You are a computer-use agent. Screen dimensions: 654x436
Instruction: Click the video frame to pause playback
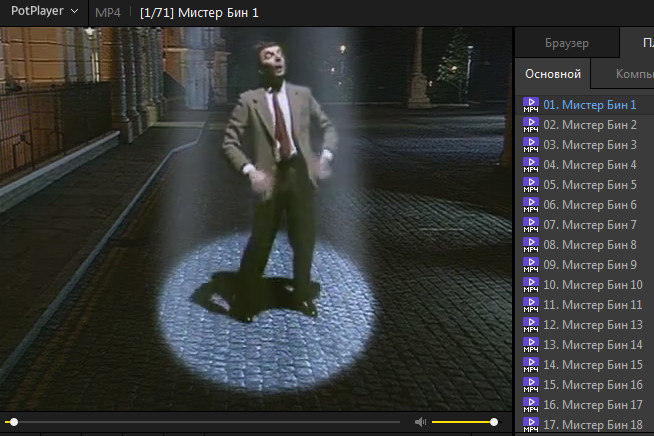(x=256, y=219)
